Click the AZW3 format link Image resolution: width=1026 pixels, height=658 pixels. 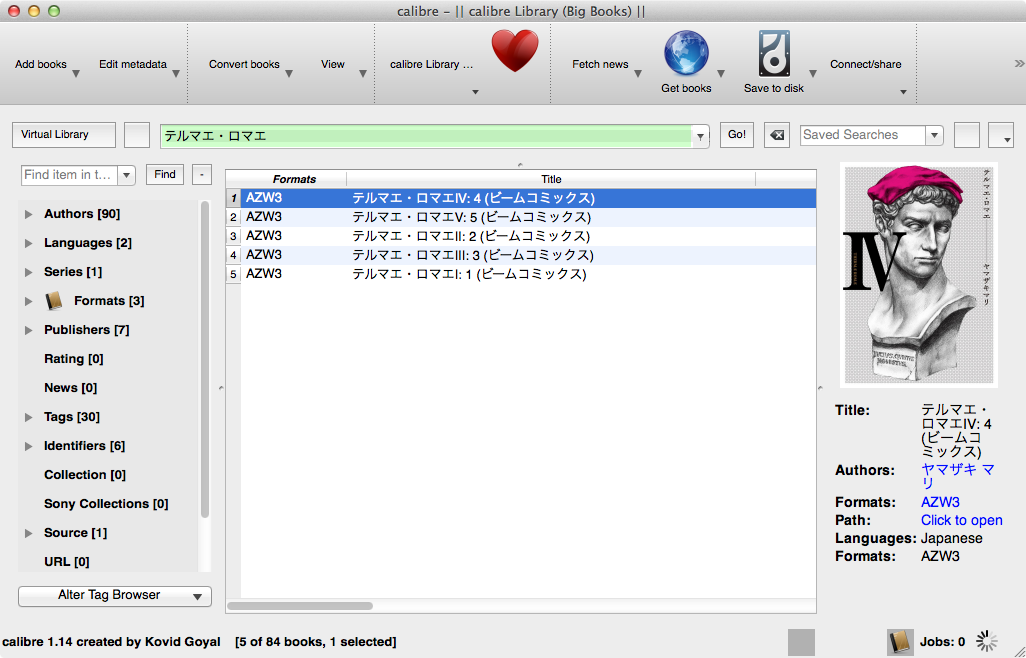940,502
